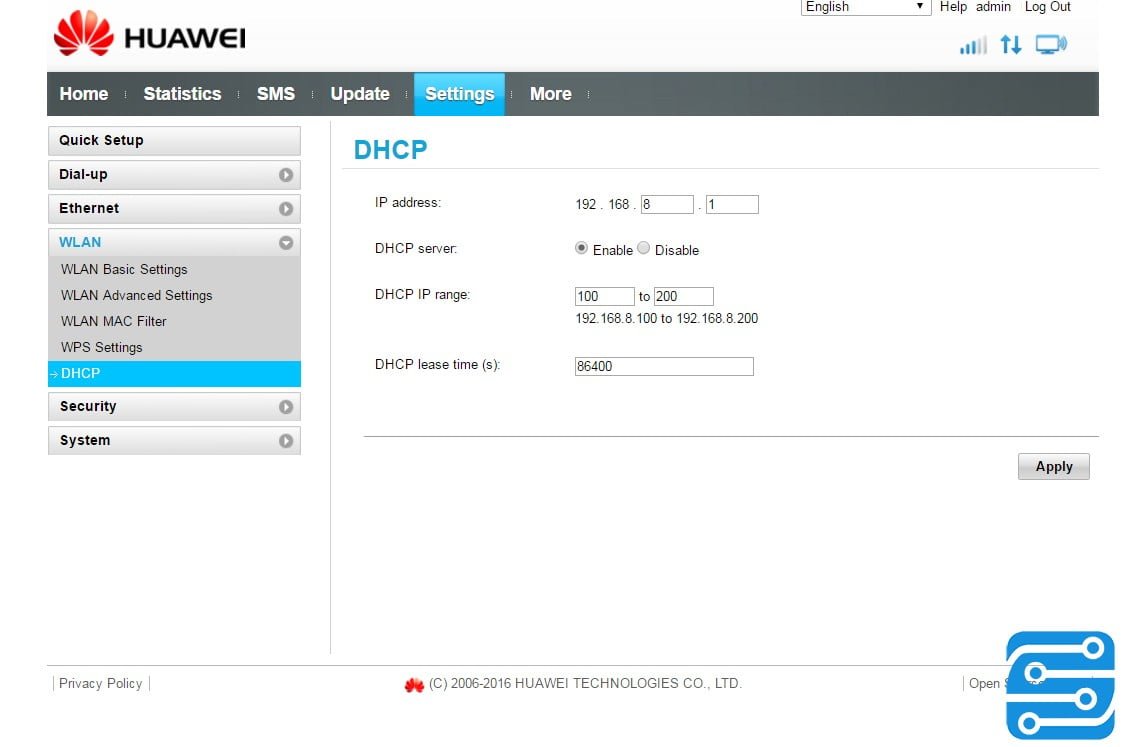Expand the Dial-up section
Viewport: 1134px width, 747px height.
click(x=288, y=174)
